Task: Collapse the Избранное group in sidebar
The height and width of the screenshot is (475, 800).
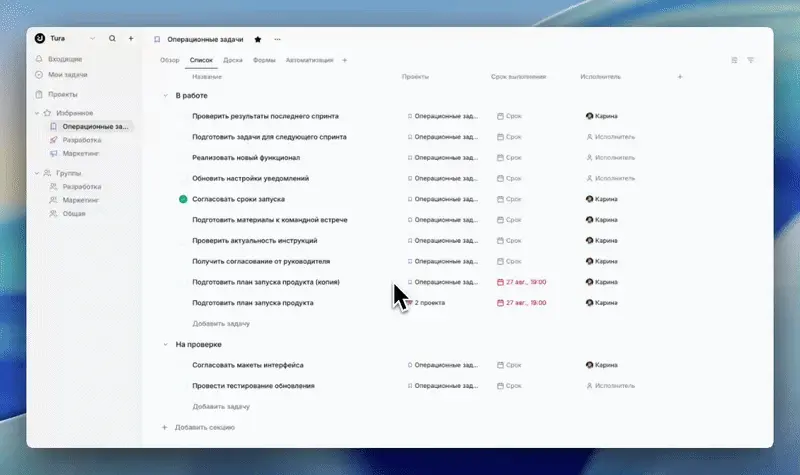Action: pos(37,113)
